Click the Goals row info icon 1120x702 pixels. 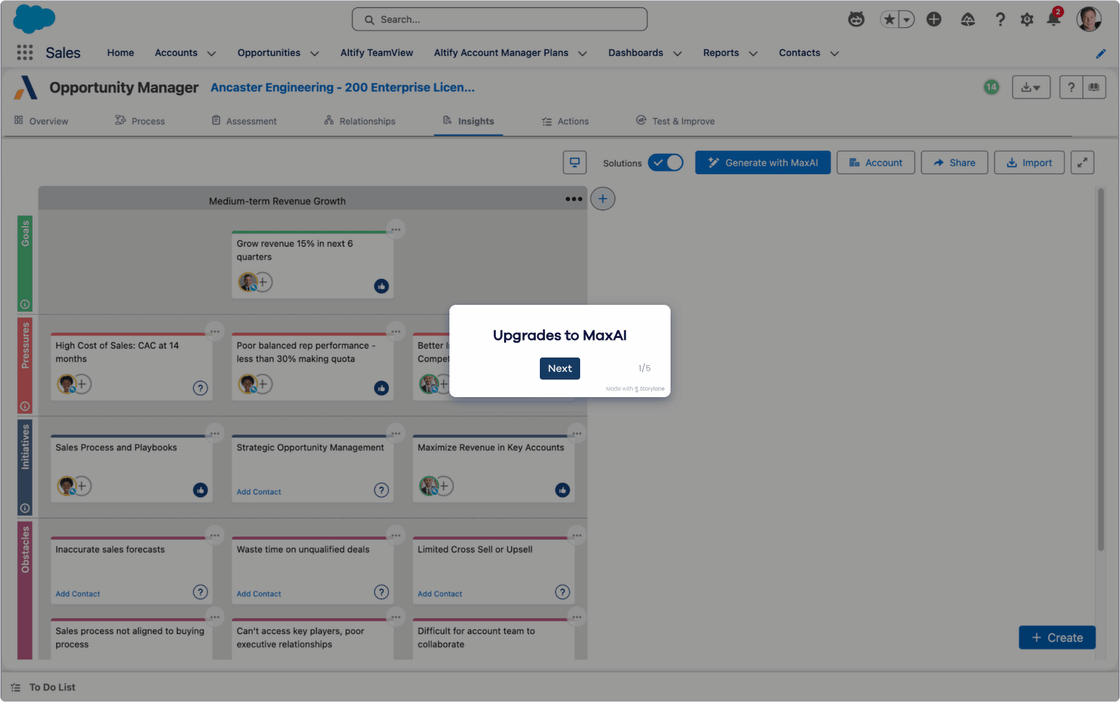(25, 304)
